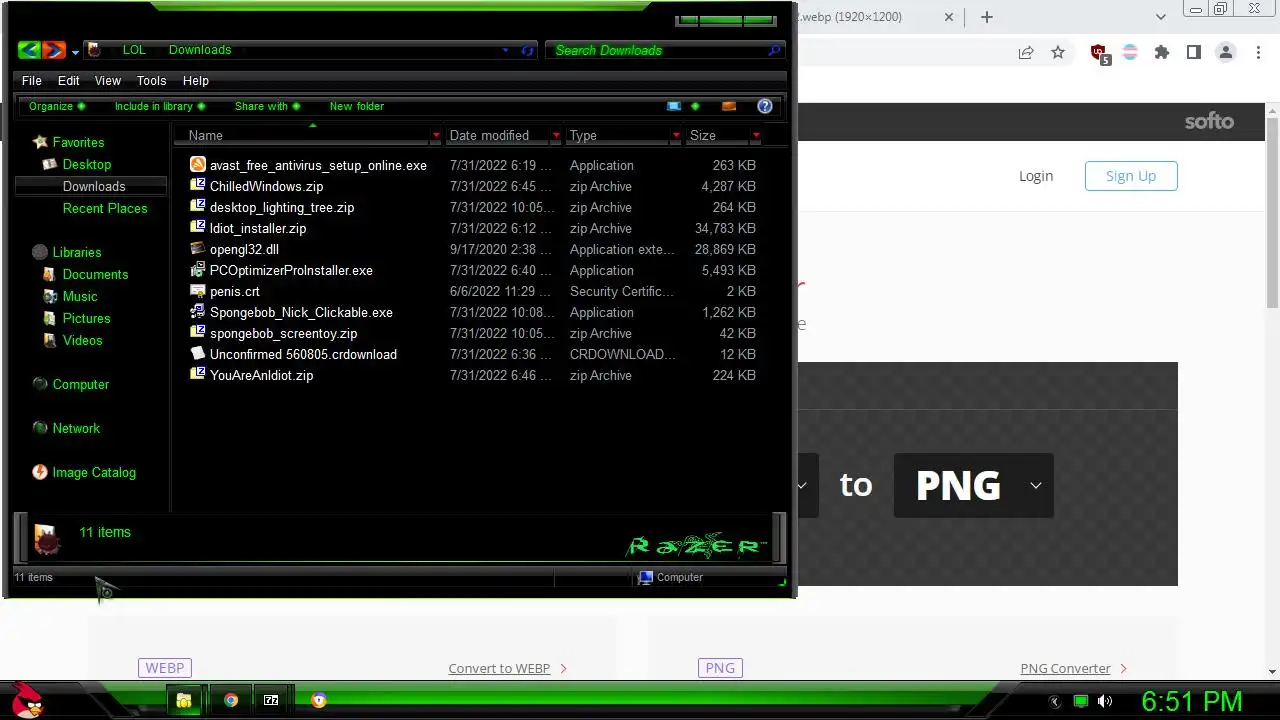Share this page from the Chrome address bar
The image size is (1280, 720).
[x=1026, y=53]
